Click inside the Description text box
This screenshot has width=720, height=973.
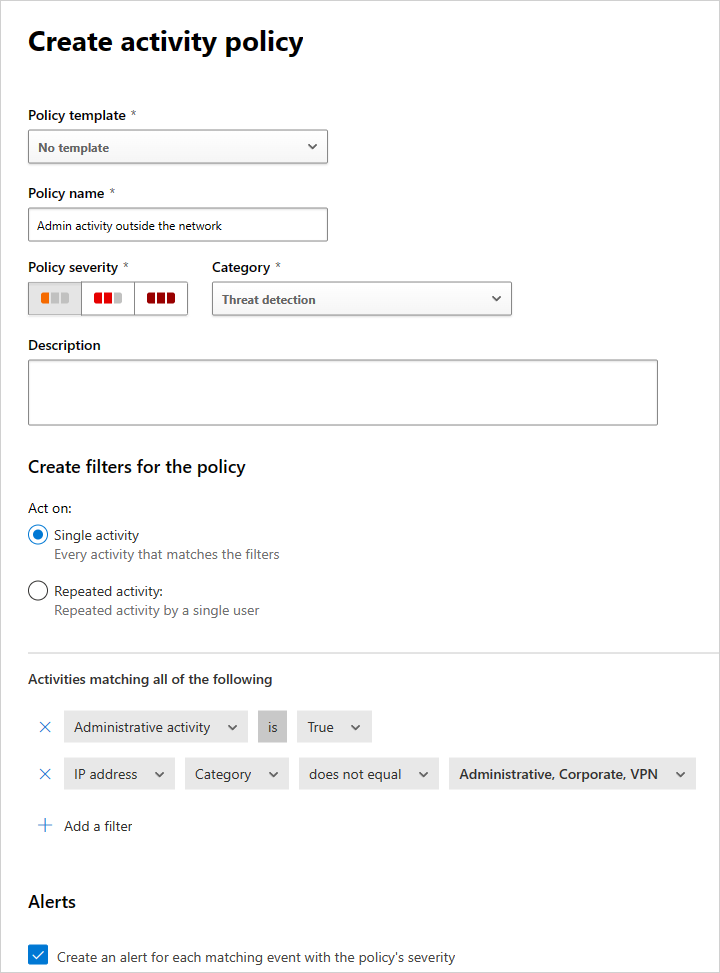342,392
